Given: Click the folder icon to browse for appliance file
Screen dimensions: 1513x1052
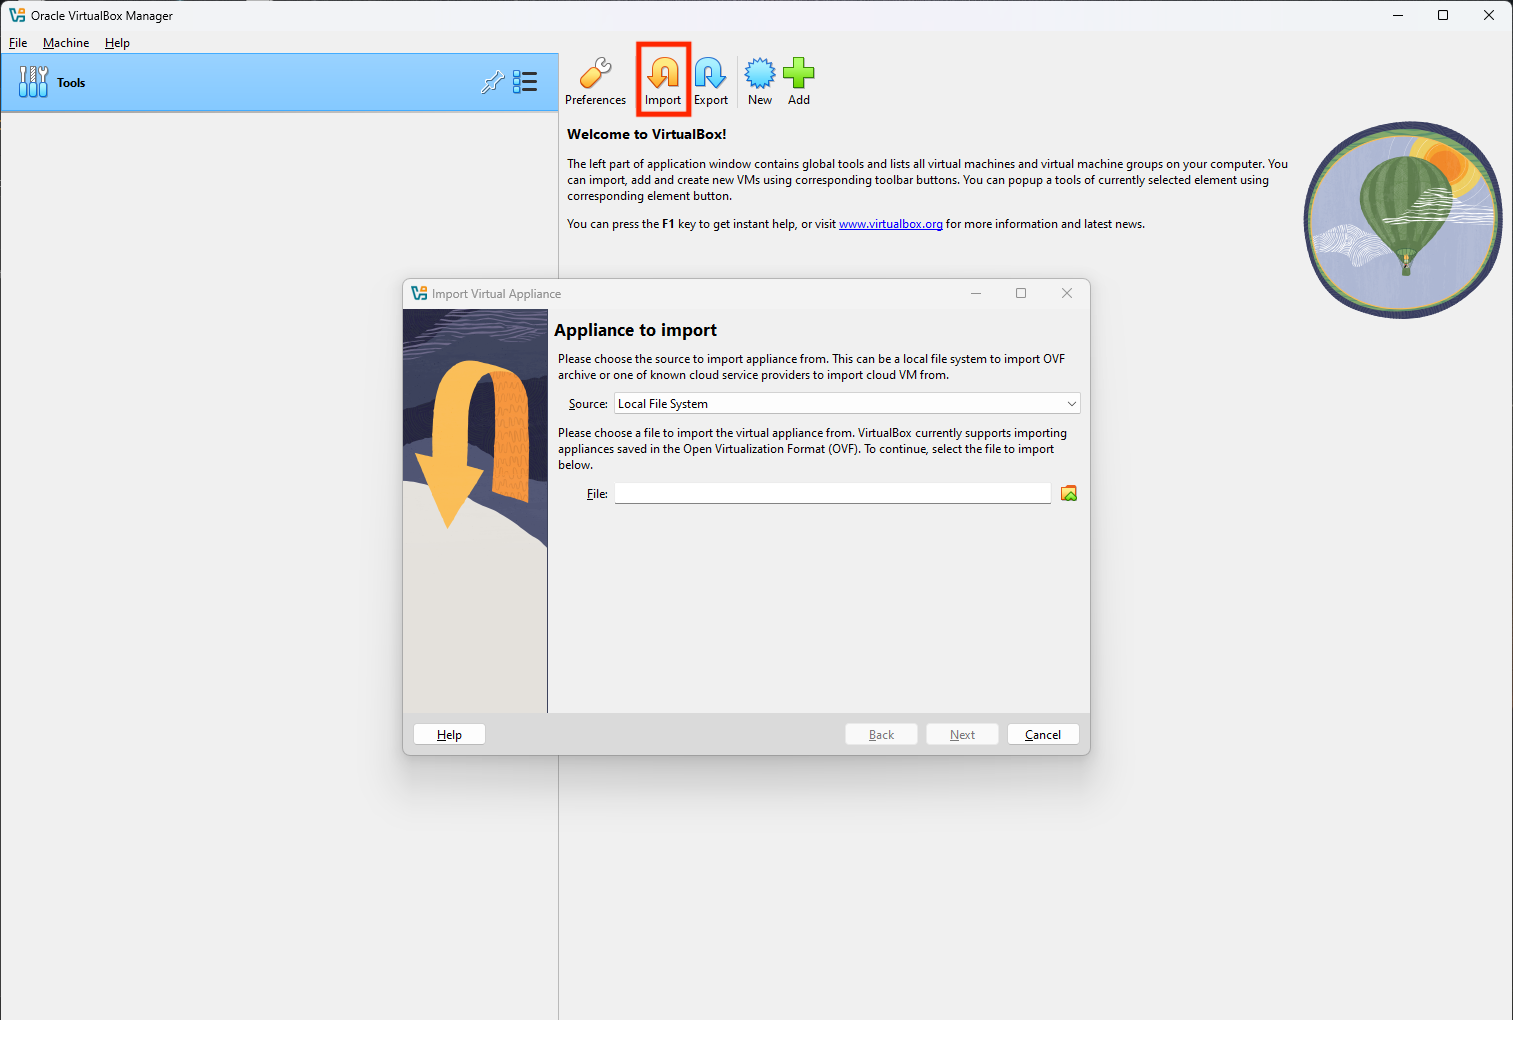Looking at the screenshot, I should point(1068,493).
